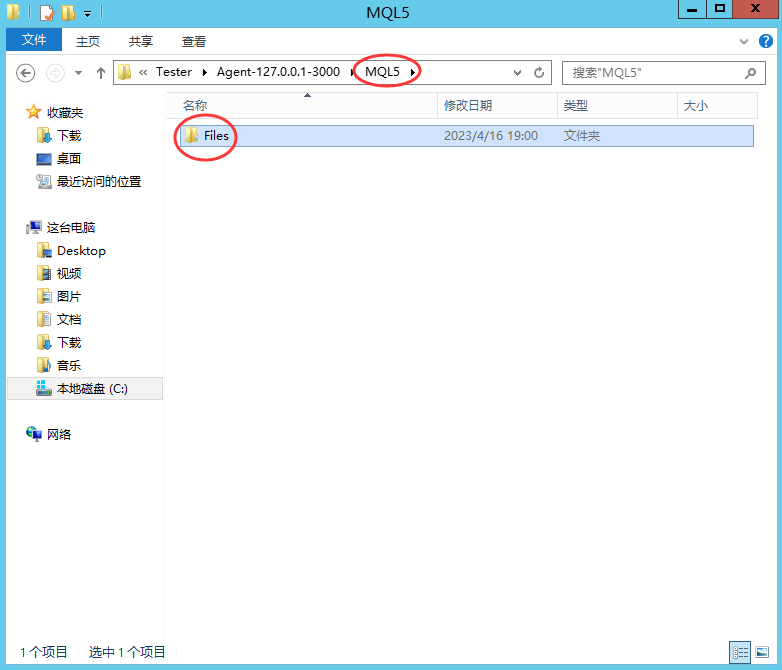Open Customize Quick Access Toolbar dropdown
Viewport: 782px width, 670px height.
[87, 14]
